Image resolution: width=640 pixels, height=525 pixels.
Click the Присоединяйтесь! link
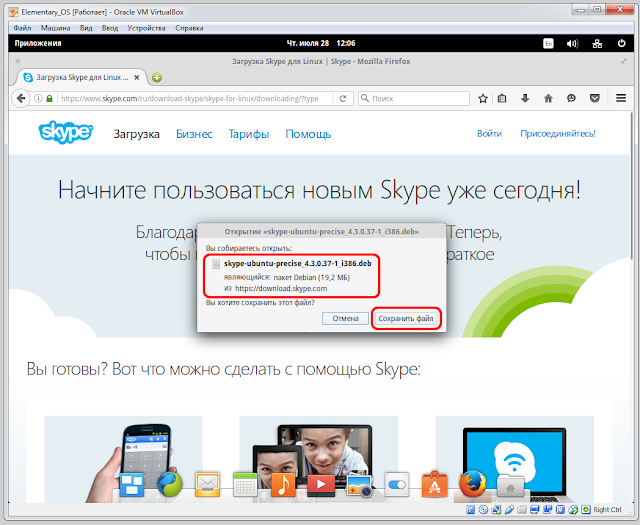558,133
